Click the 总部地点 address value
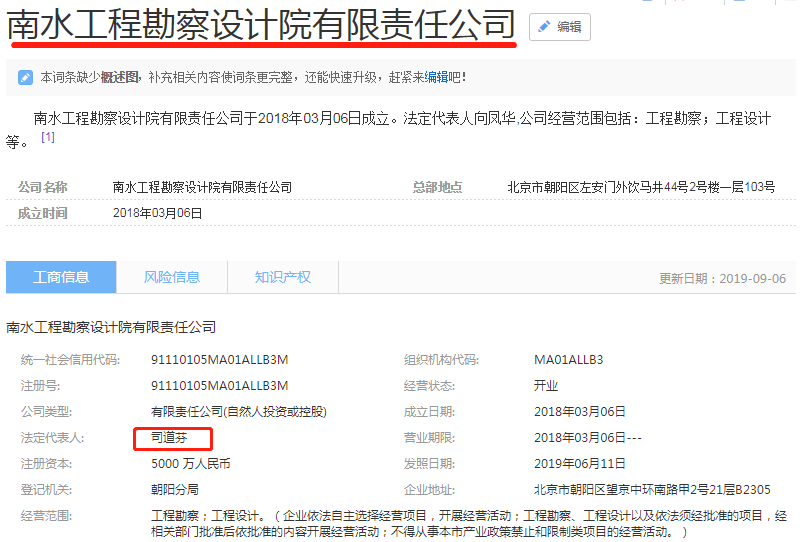 point(641,187)
